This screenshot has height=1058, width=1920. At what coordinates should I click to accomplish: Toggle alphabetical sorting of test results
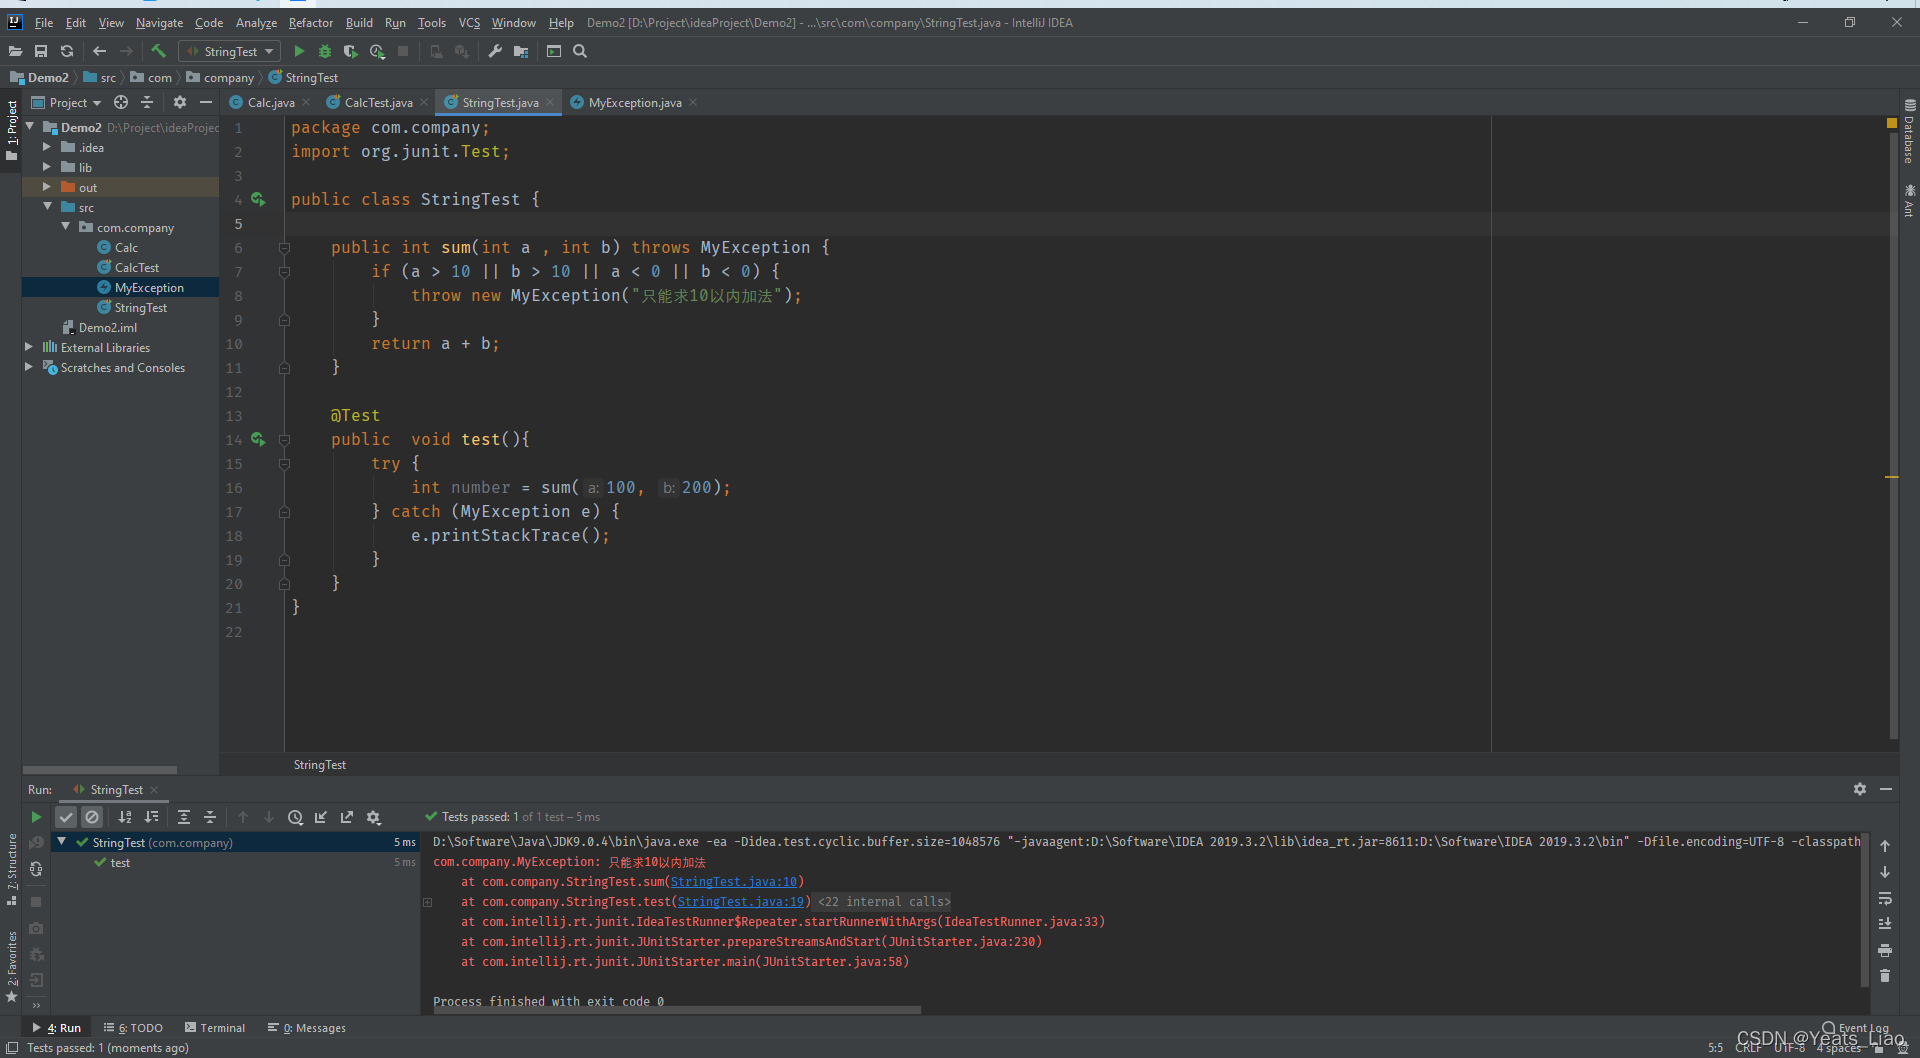tap(125, 817)
